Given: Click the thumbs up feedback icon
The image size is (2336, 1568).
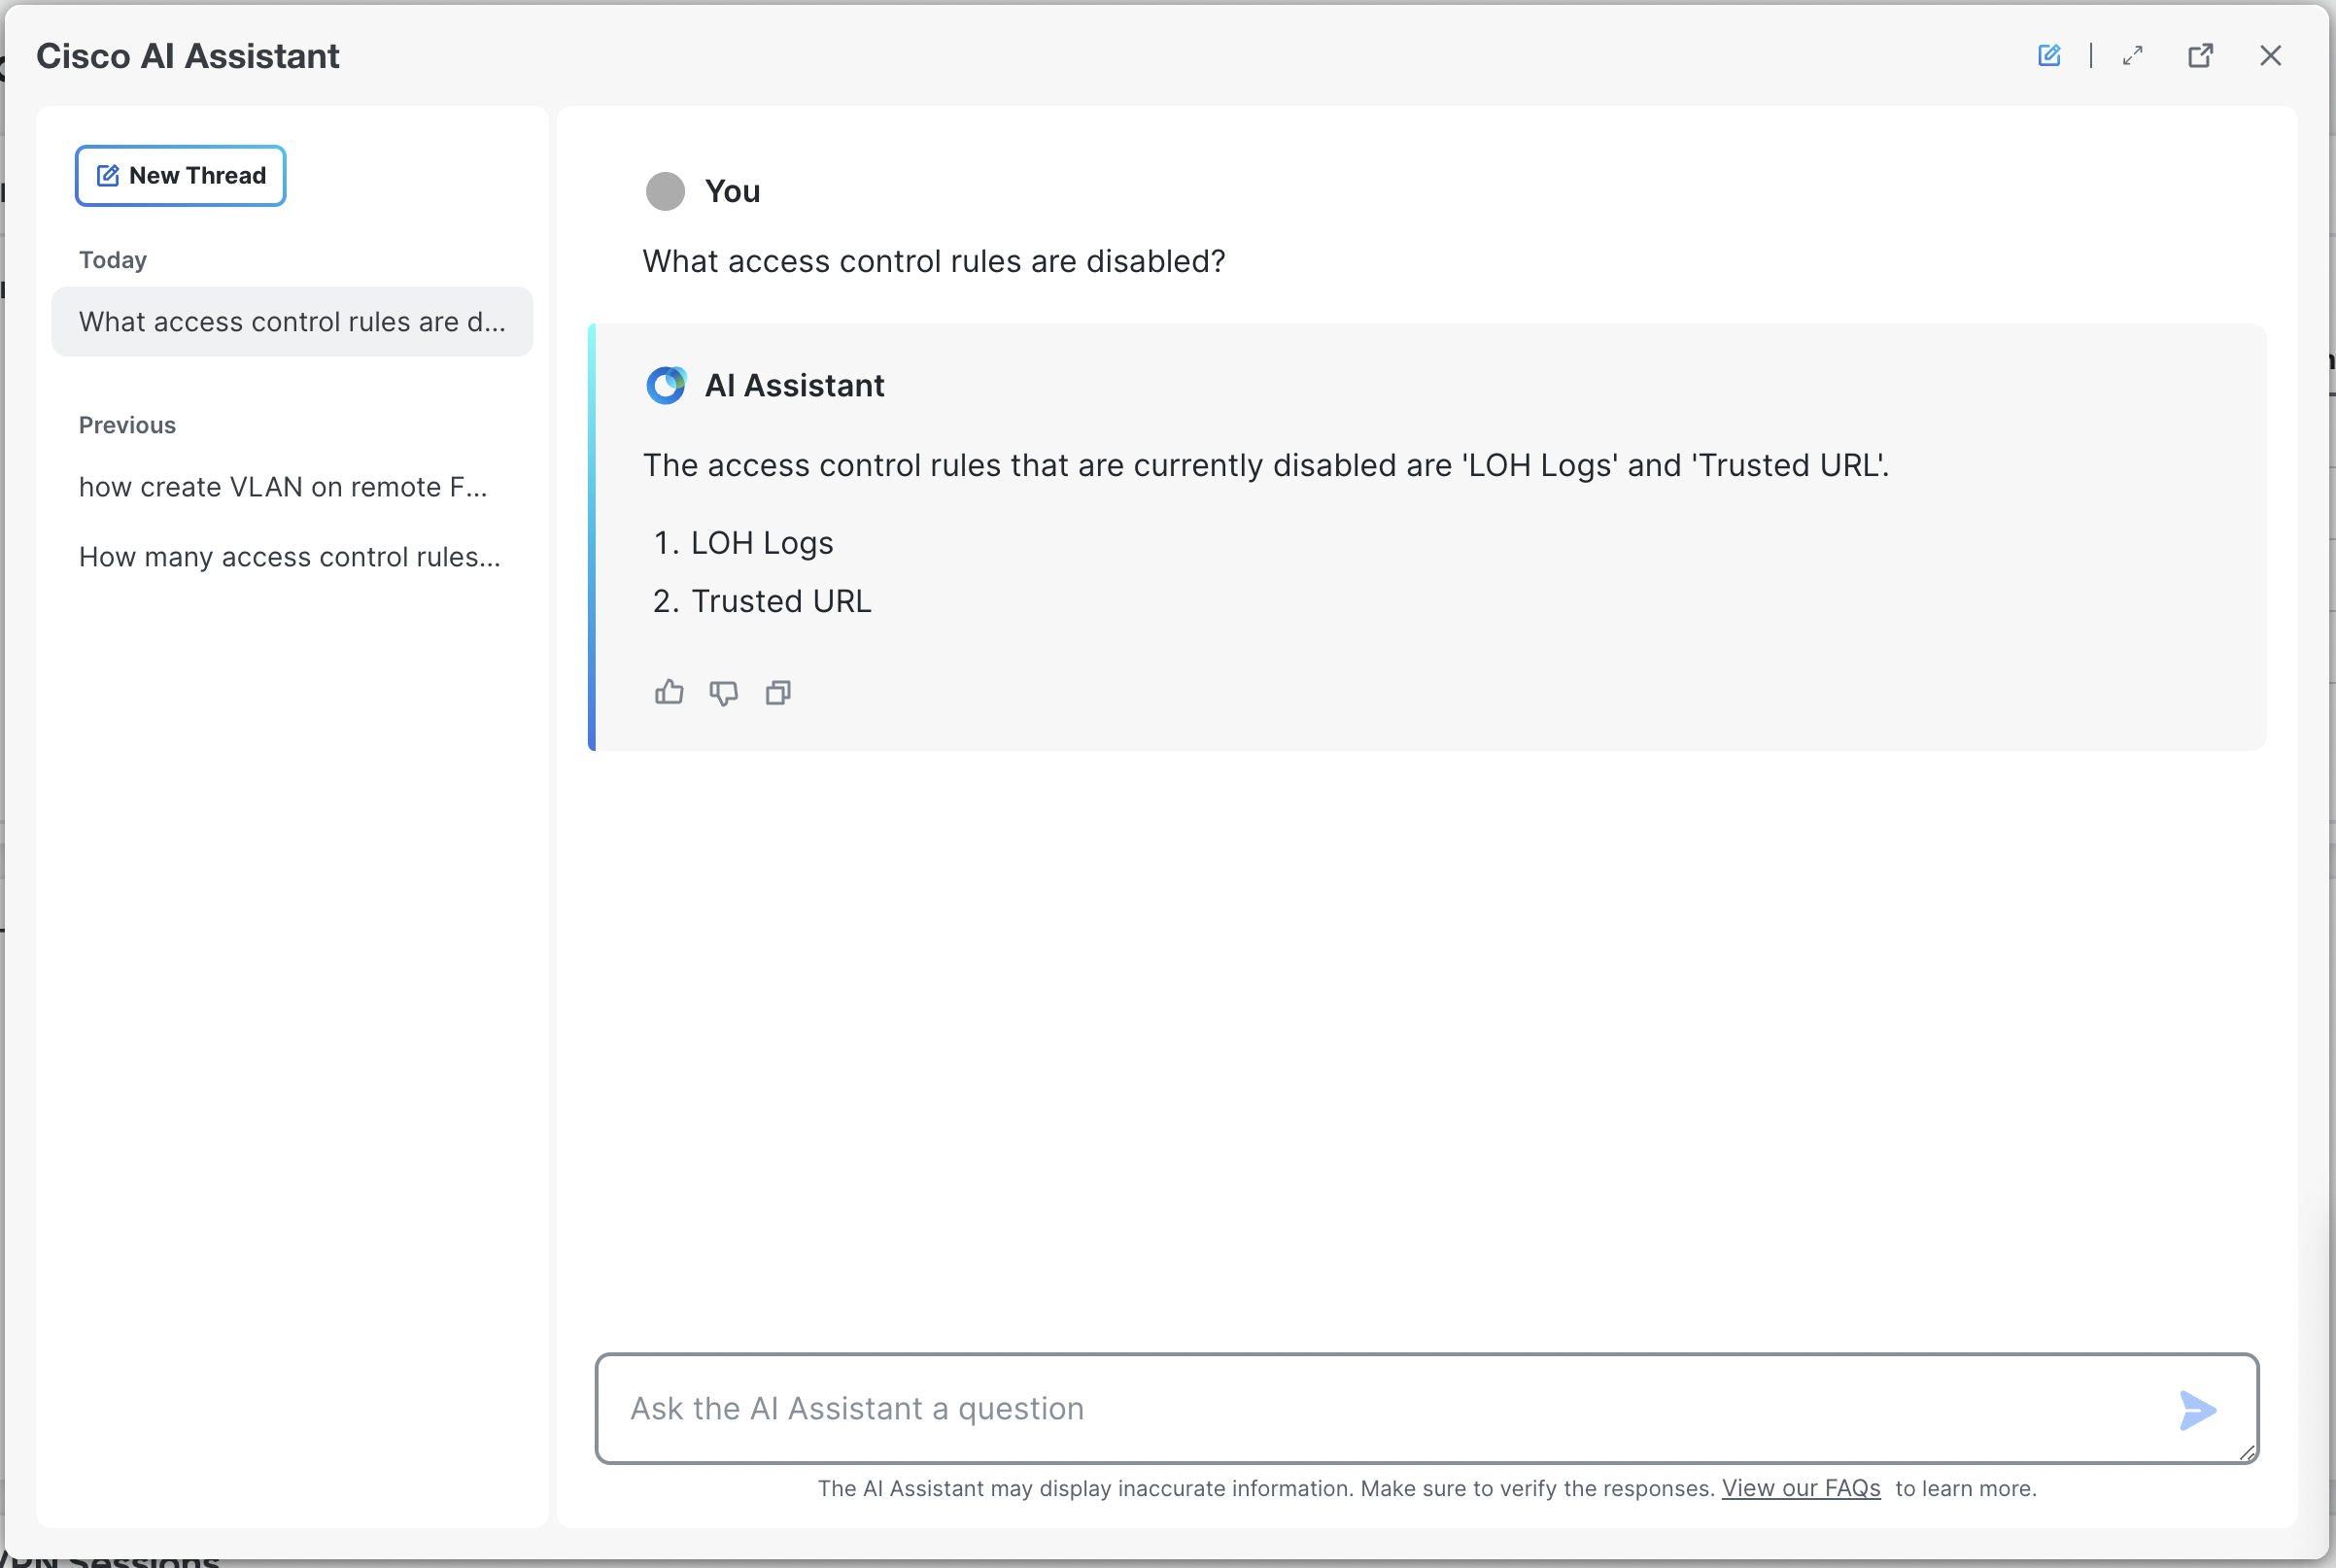Looking at the screenshot, I should 669,692.
